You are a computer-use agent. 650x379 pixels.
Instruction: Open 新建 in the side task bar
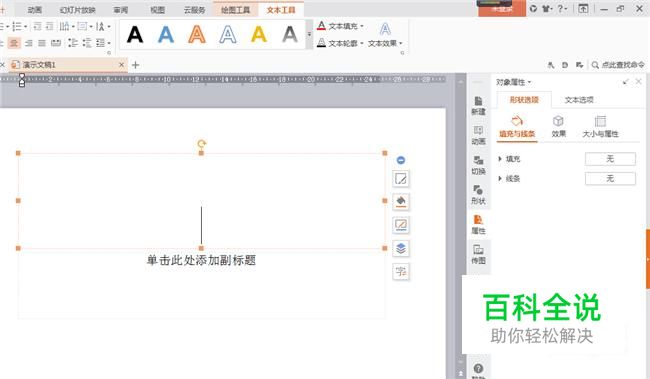click(x=478, y=106)
